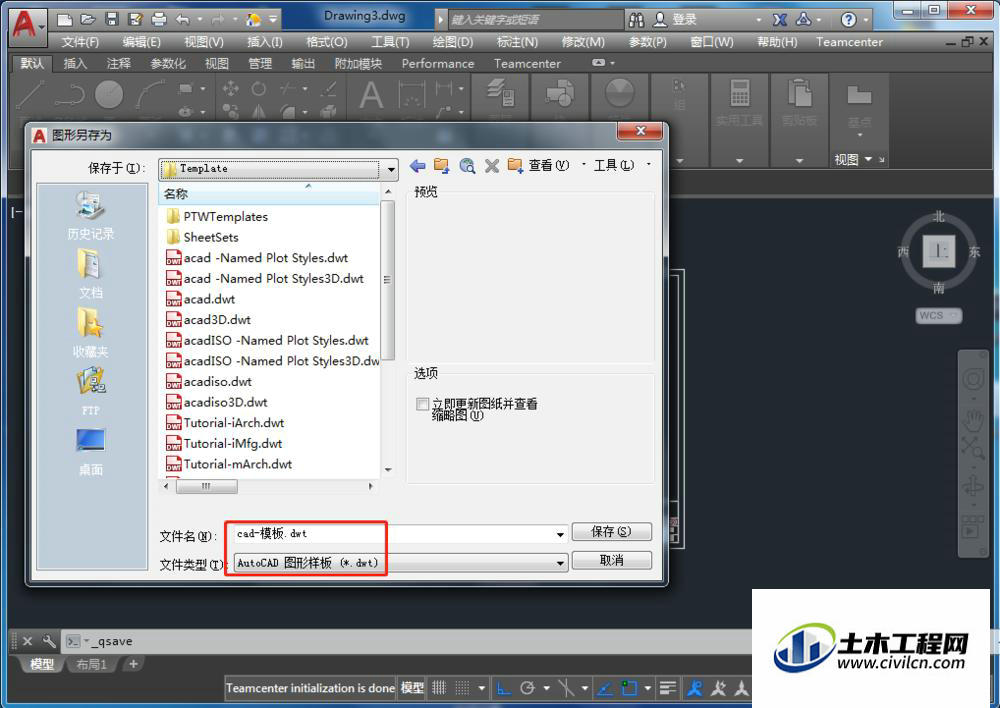
Task: Click the Search the Web icon in dialog
Action: coord(467,166)
